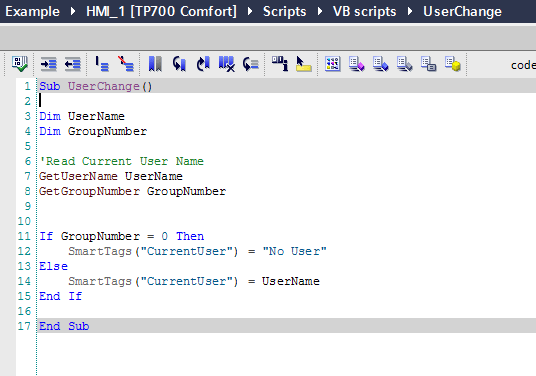Image resolution: width=536 pixels, height=376 pixels.
Task: Expand breadcrumb arrow after Example
Action: tap(73, 12)
